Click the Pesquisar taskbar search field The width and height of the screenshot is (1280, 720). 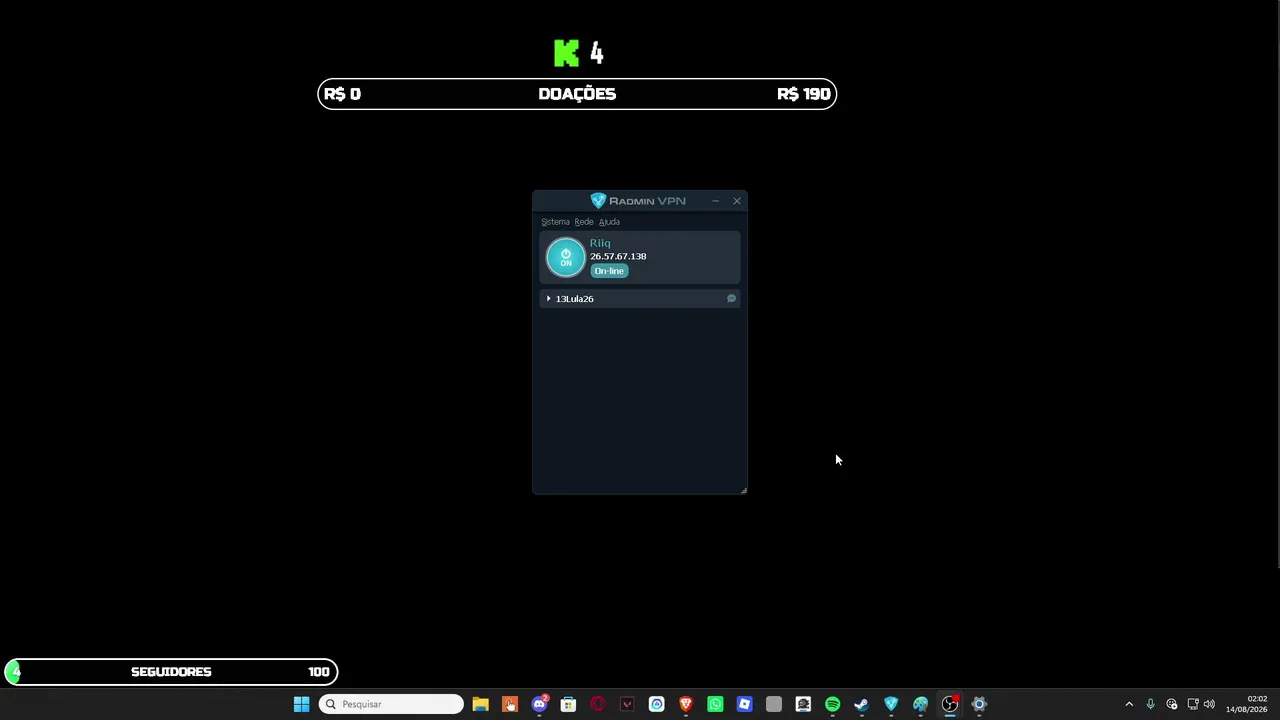391,704
